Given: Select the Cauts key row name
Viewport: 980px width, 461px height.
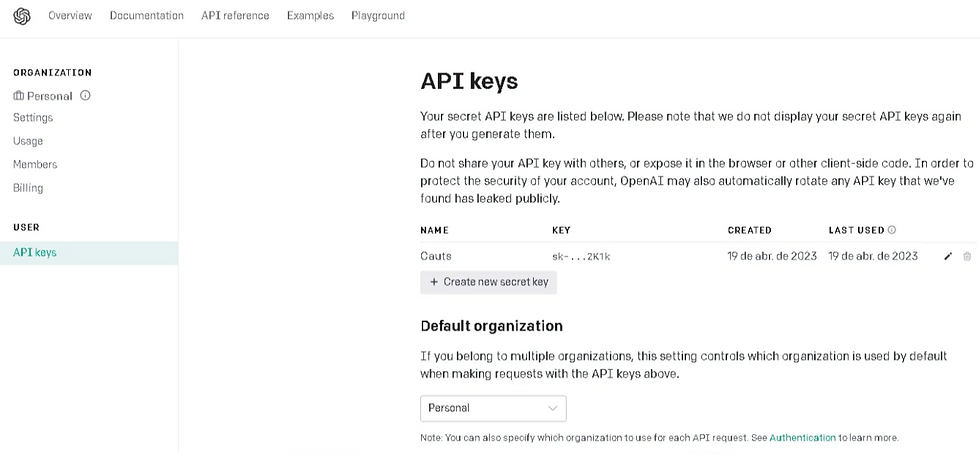Looking at the screenshot, I should (x=436, y=256).
